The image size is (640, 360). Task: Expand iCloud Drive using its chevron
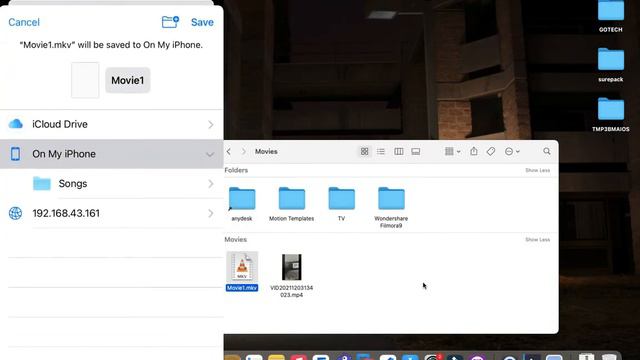pyautogui.click(x=211, y=124)
